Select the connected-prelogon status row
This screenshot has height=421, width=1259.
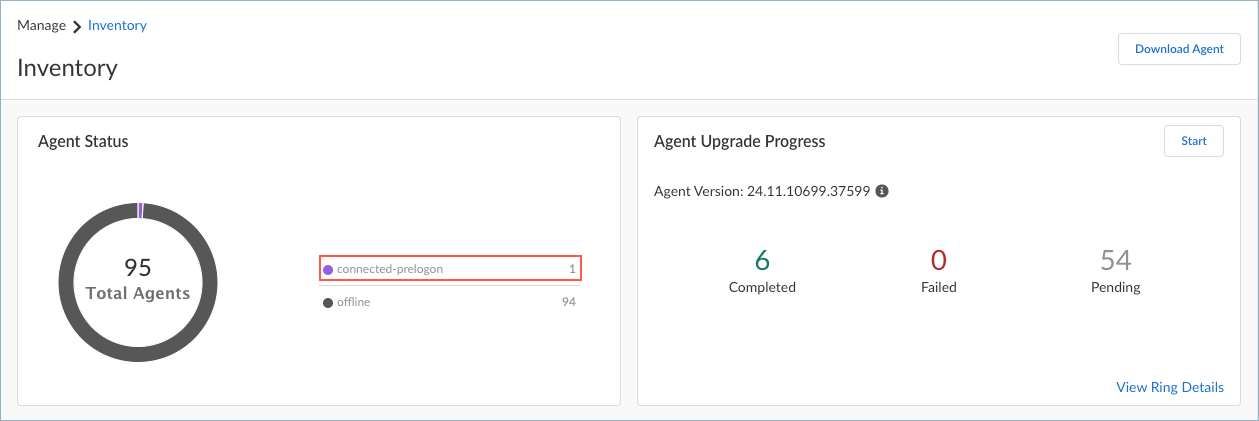tap(450, 269)
